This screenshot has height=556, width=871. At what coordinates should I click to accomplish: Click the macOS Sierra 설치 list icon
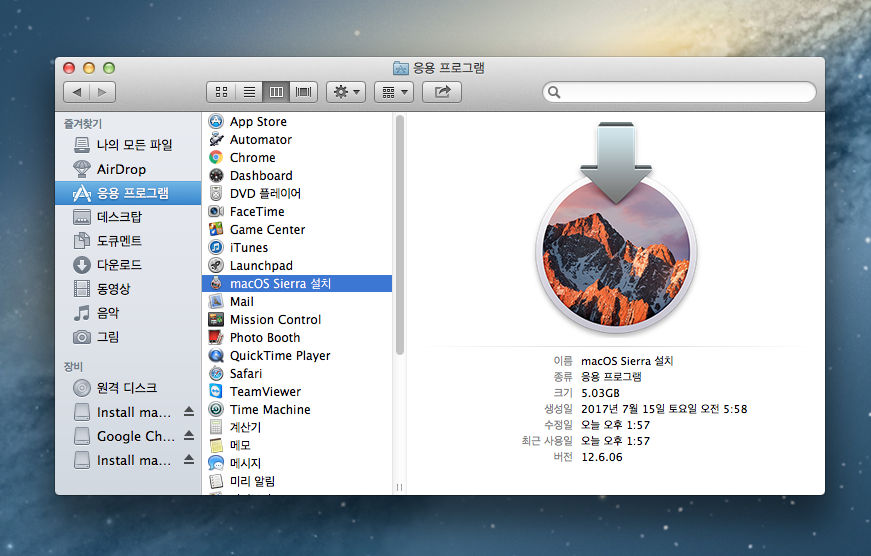[x=216, y=283]
